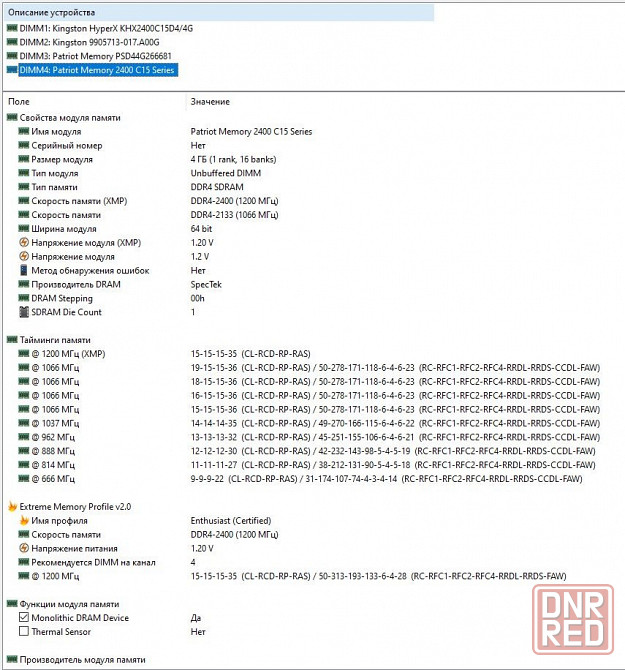
Task: Select the 'SpecTek' DRAM manufacturer value
Action: 206,284
